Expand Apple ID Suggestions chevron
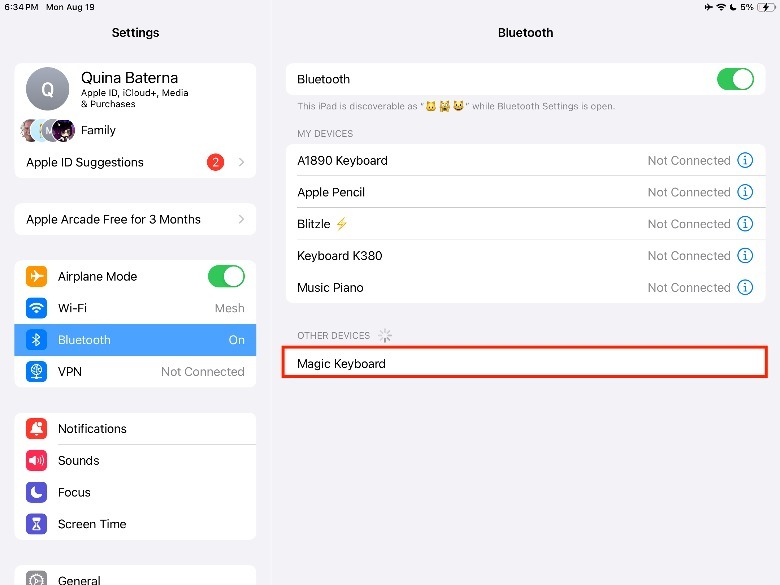This screenshot has height=585, width=780. (x=241, y=162)
